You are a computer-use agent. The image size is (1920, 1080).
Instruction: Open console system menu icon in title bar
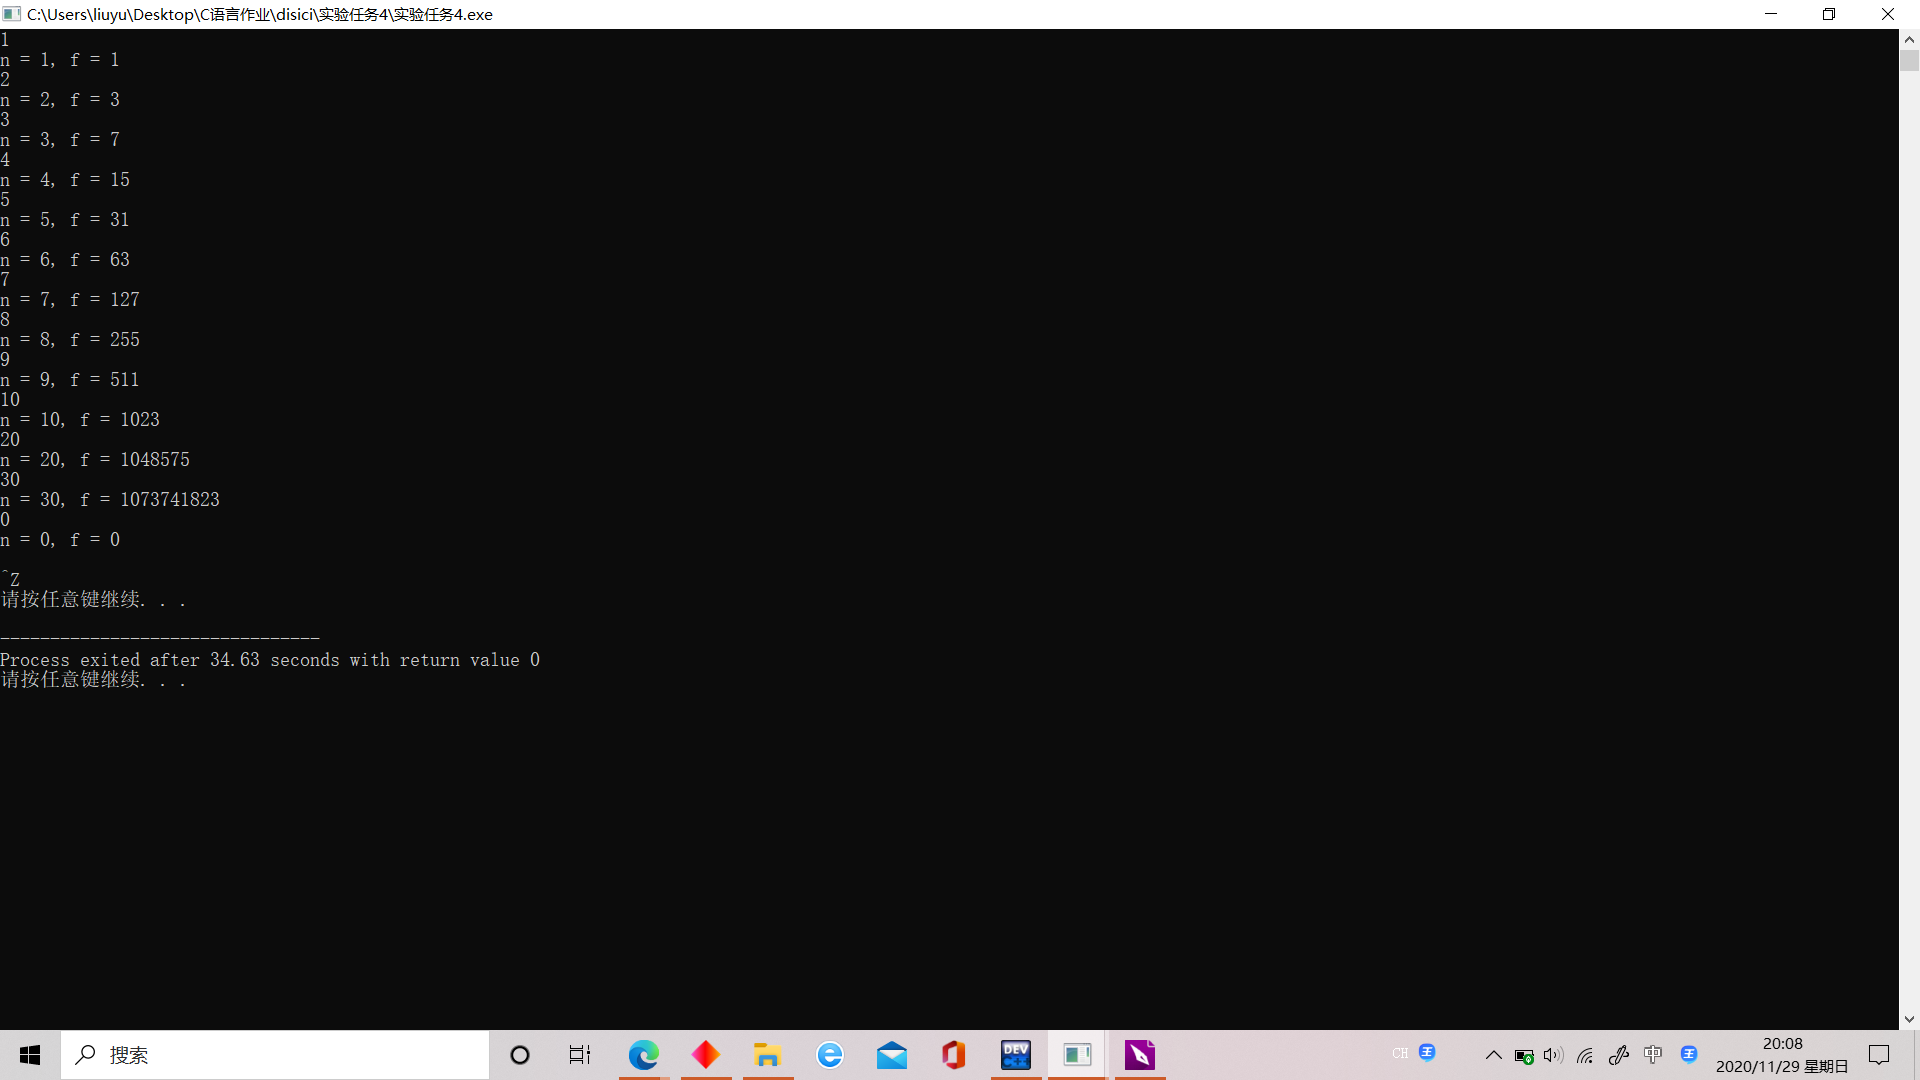tap(12, 14)
